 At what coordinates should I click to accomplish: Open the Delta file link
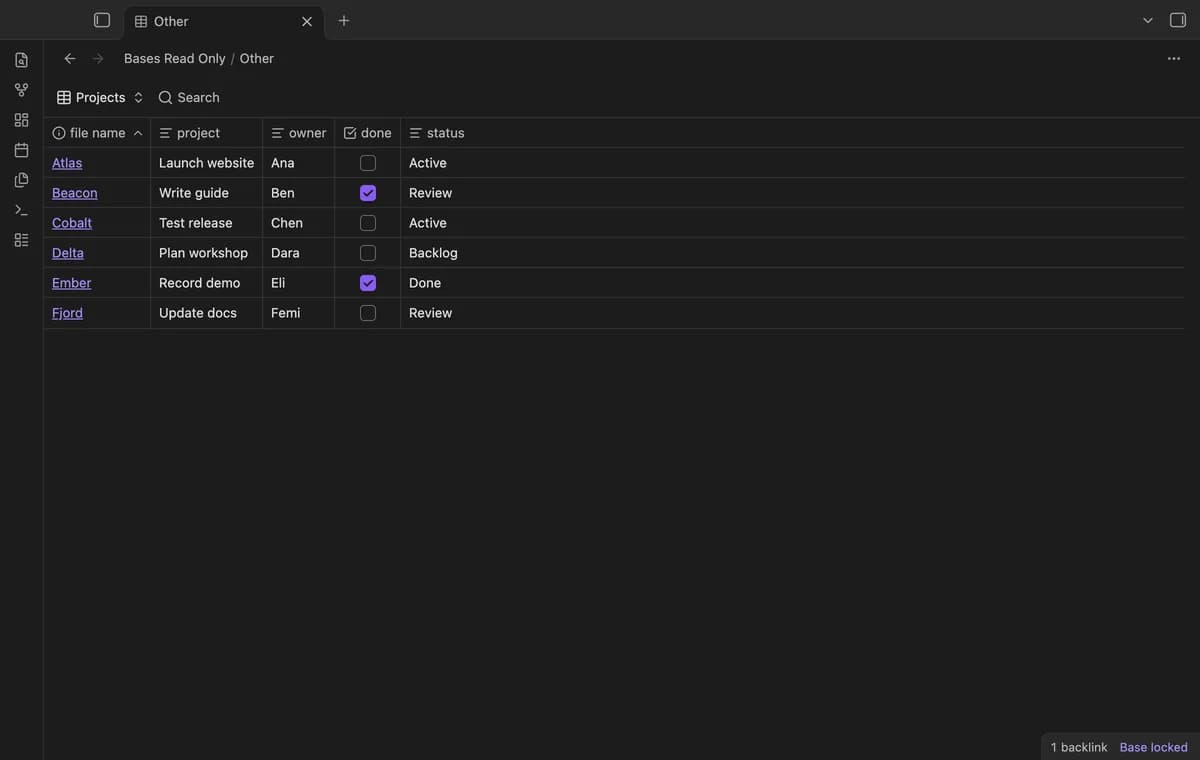pyautogui.click(x=68, y=253)
